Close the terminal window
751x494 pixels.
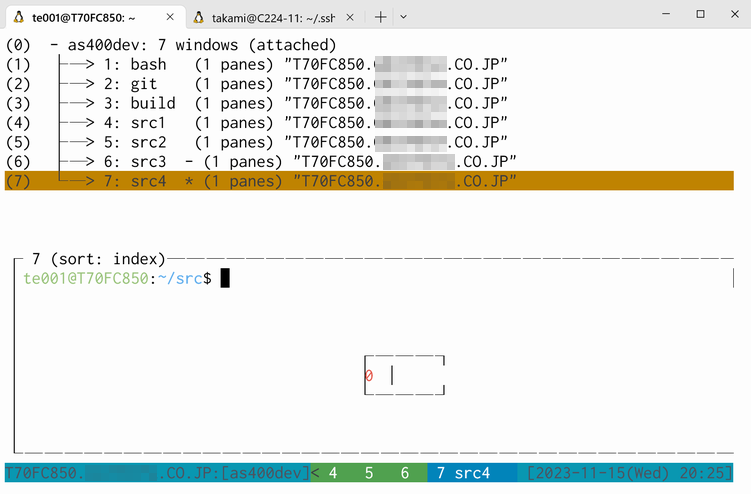735,14
